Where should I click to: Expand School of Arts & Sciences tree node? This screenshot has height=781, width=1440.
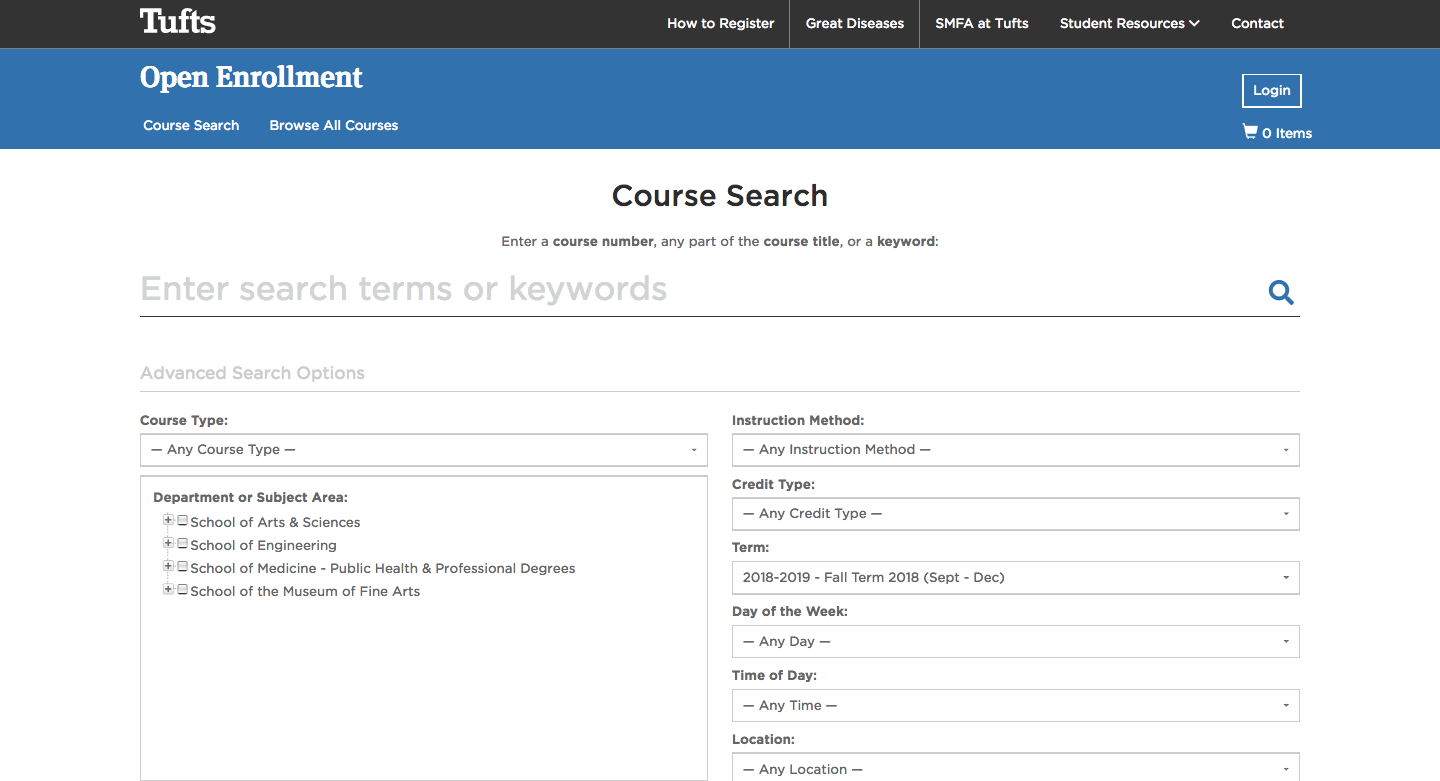click(x=168, y=519)
